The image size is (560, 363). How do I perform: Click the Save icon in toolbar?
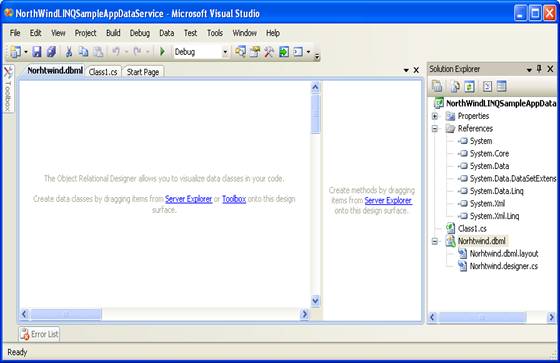37,52
